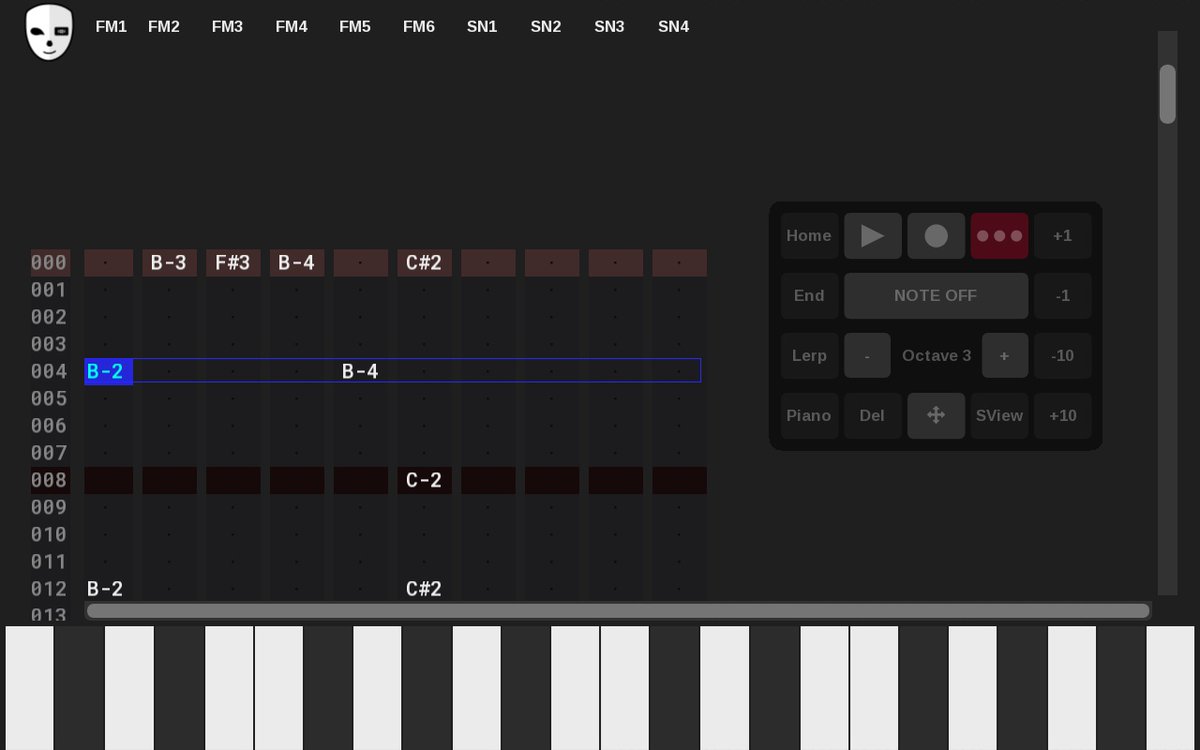Select the FM2 channel header
The height and width of the screenshot is (750, 1200).
(x=164, y=27)
